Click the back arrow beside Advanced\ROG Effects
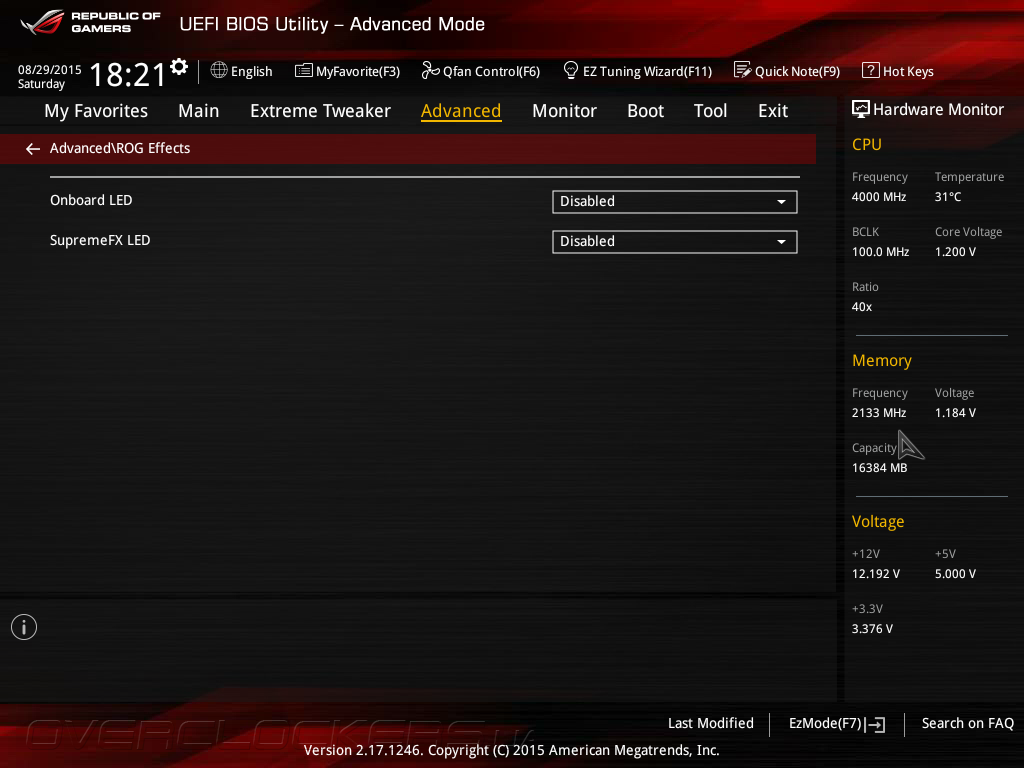1024x768 pixels. click(33, 149)
